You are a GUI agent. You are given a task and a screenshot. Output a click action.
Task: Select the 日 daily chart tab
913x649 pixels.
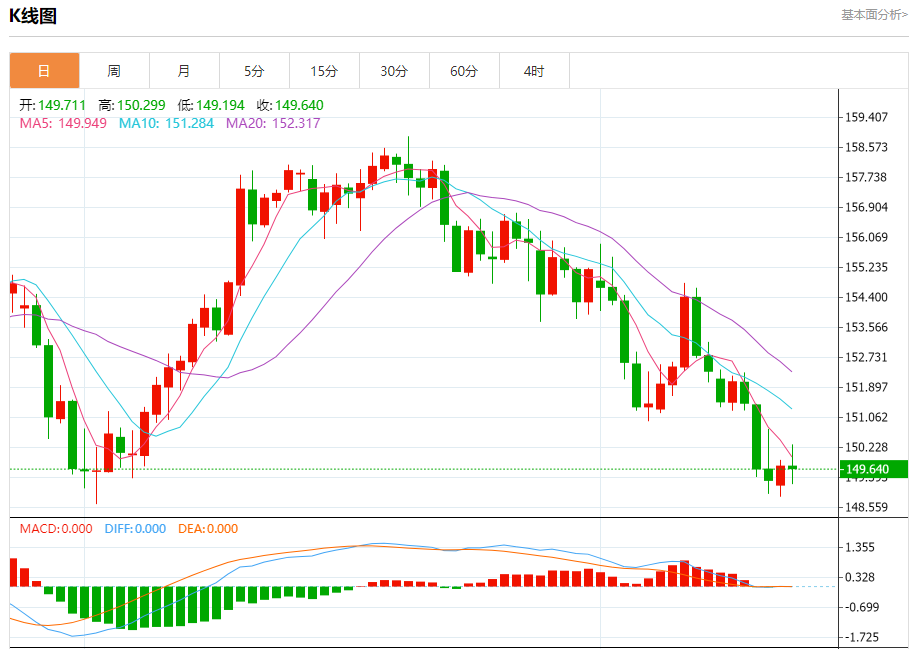click(x=44, y=71)
